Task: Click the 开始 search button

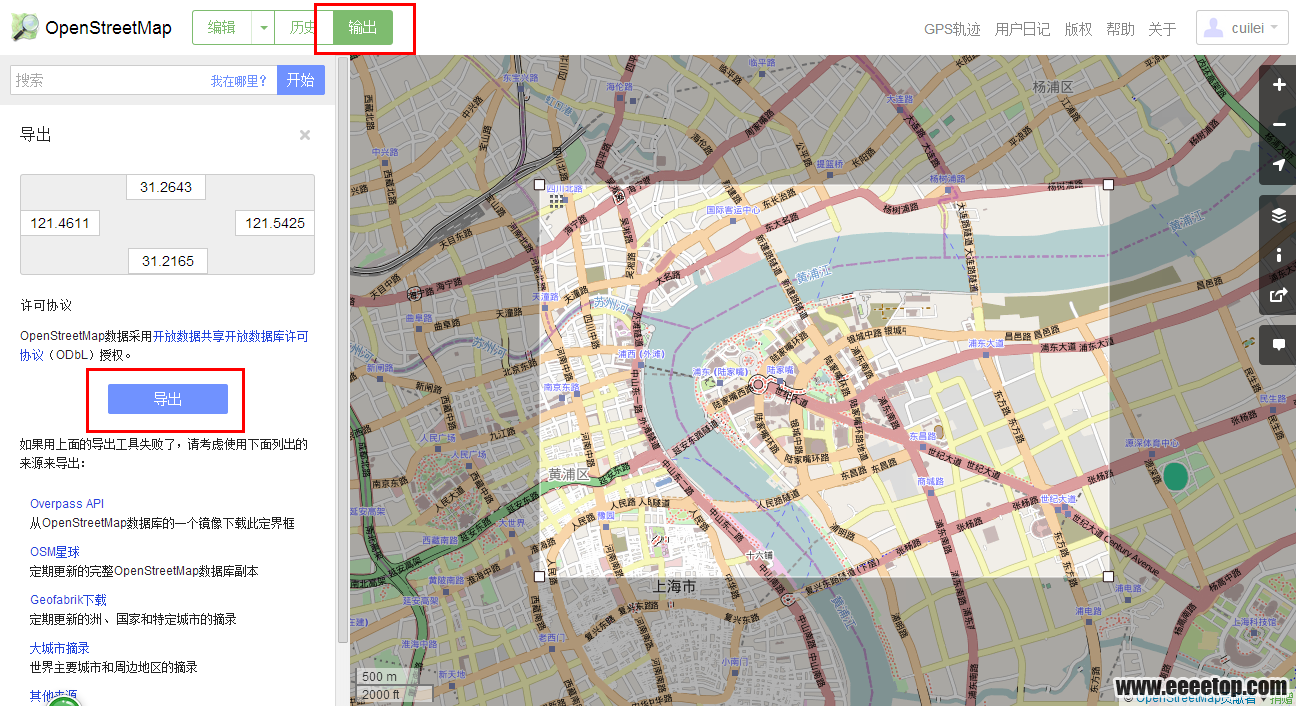Action: pyautogui.click(x=300, y=80)
